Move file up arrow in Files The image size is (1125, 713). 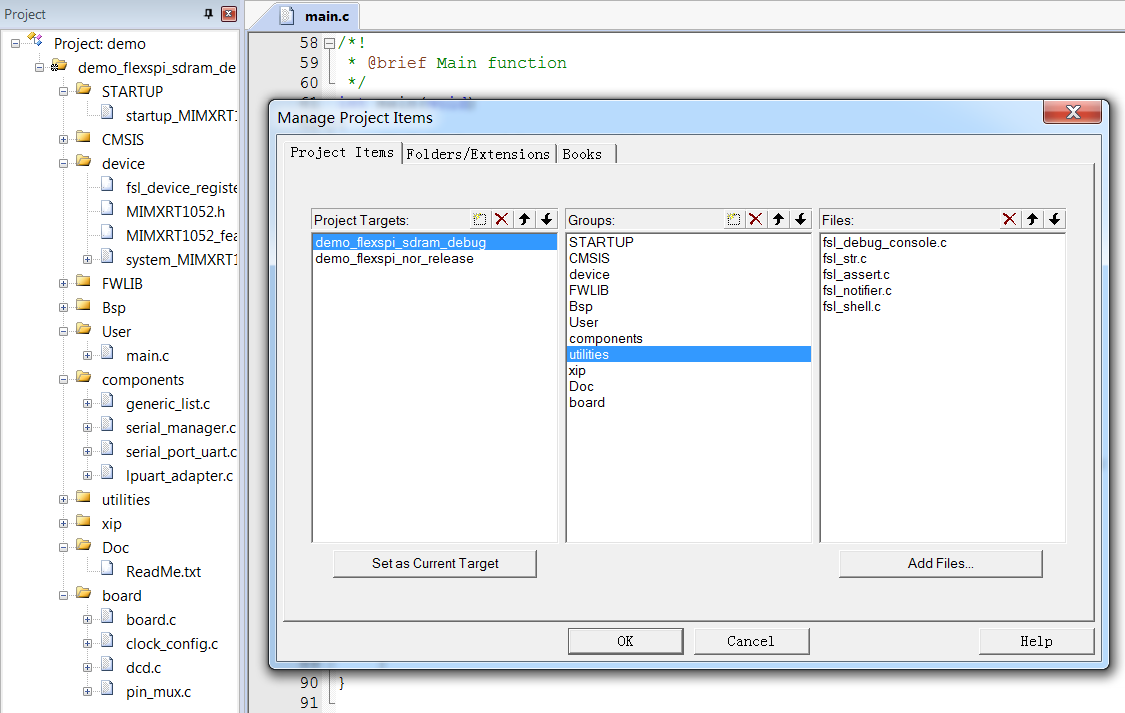(x=1032, y=219)
